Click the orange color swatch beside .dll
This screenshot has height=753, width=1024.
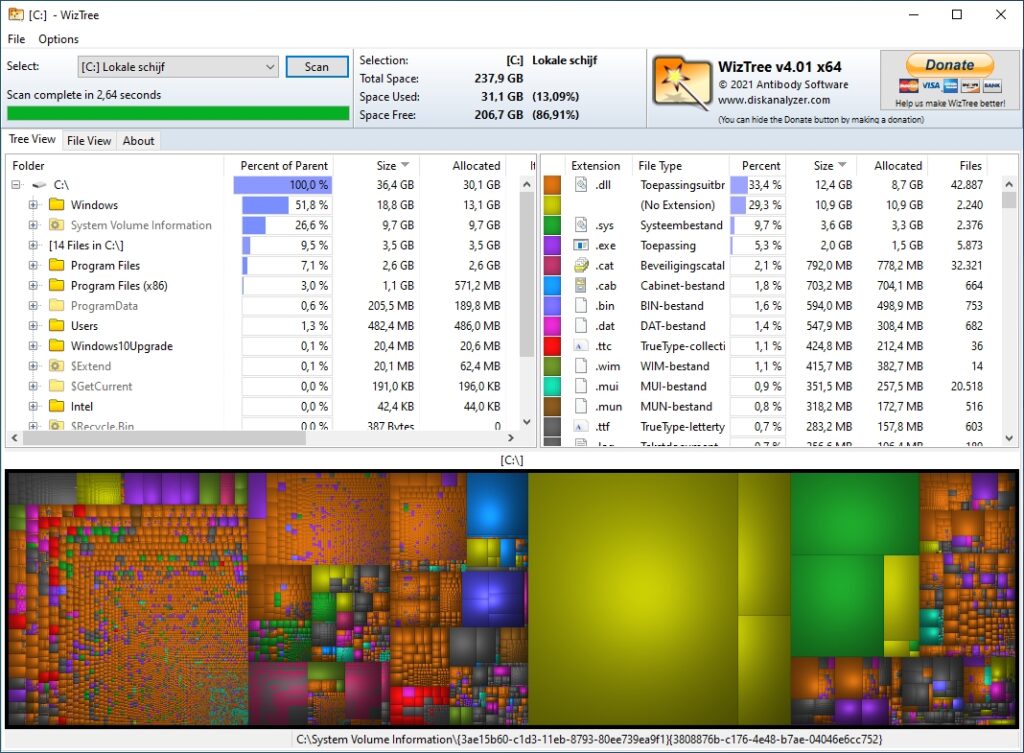(x=553, y=184)
